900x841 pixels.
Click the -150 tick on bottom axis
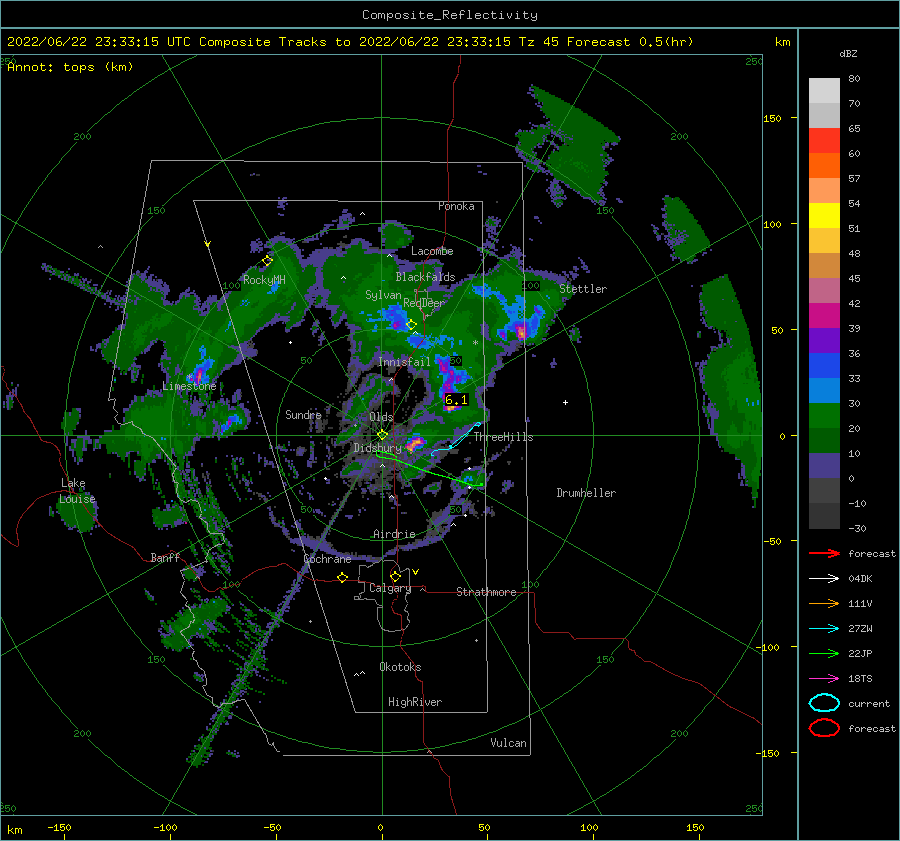pyautogui.click(x=59, y=827)
